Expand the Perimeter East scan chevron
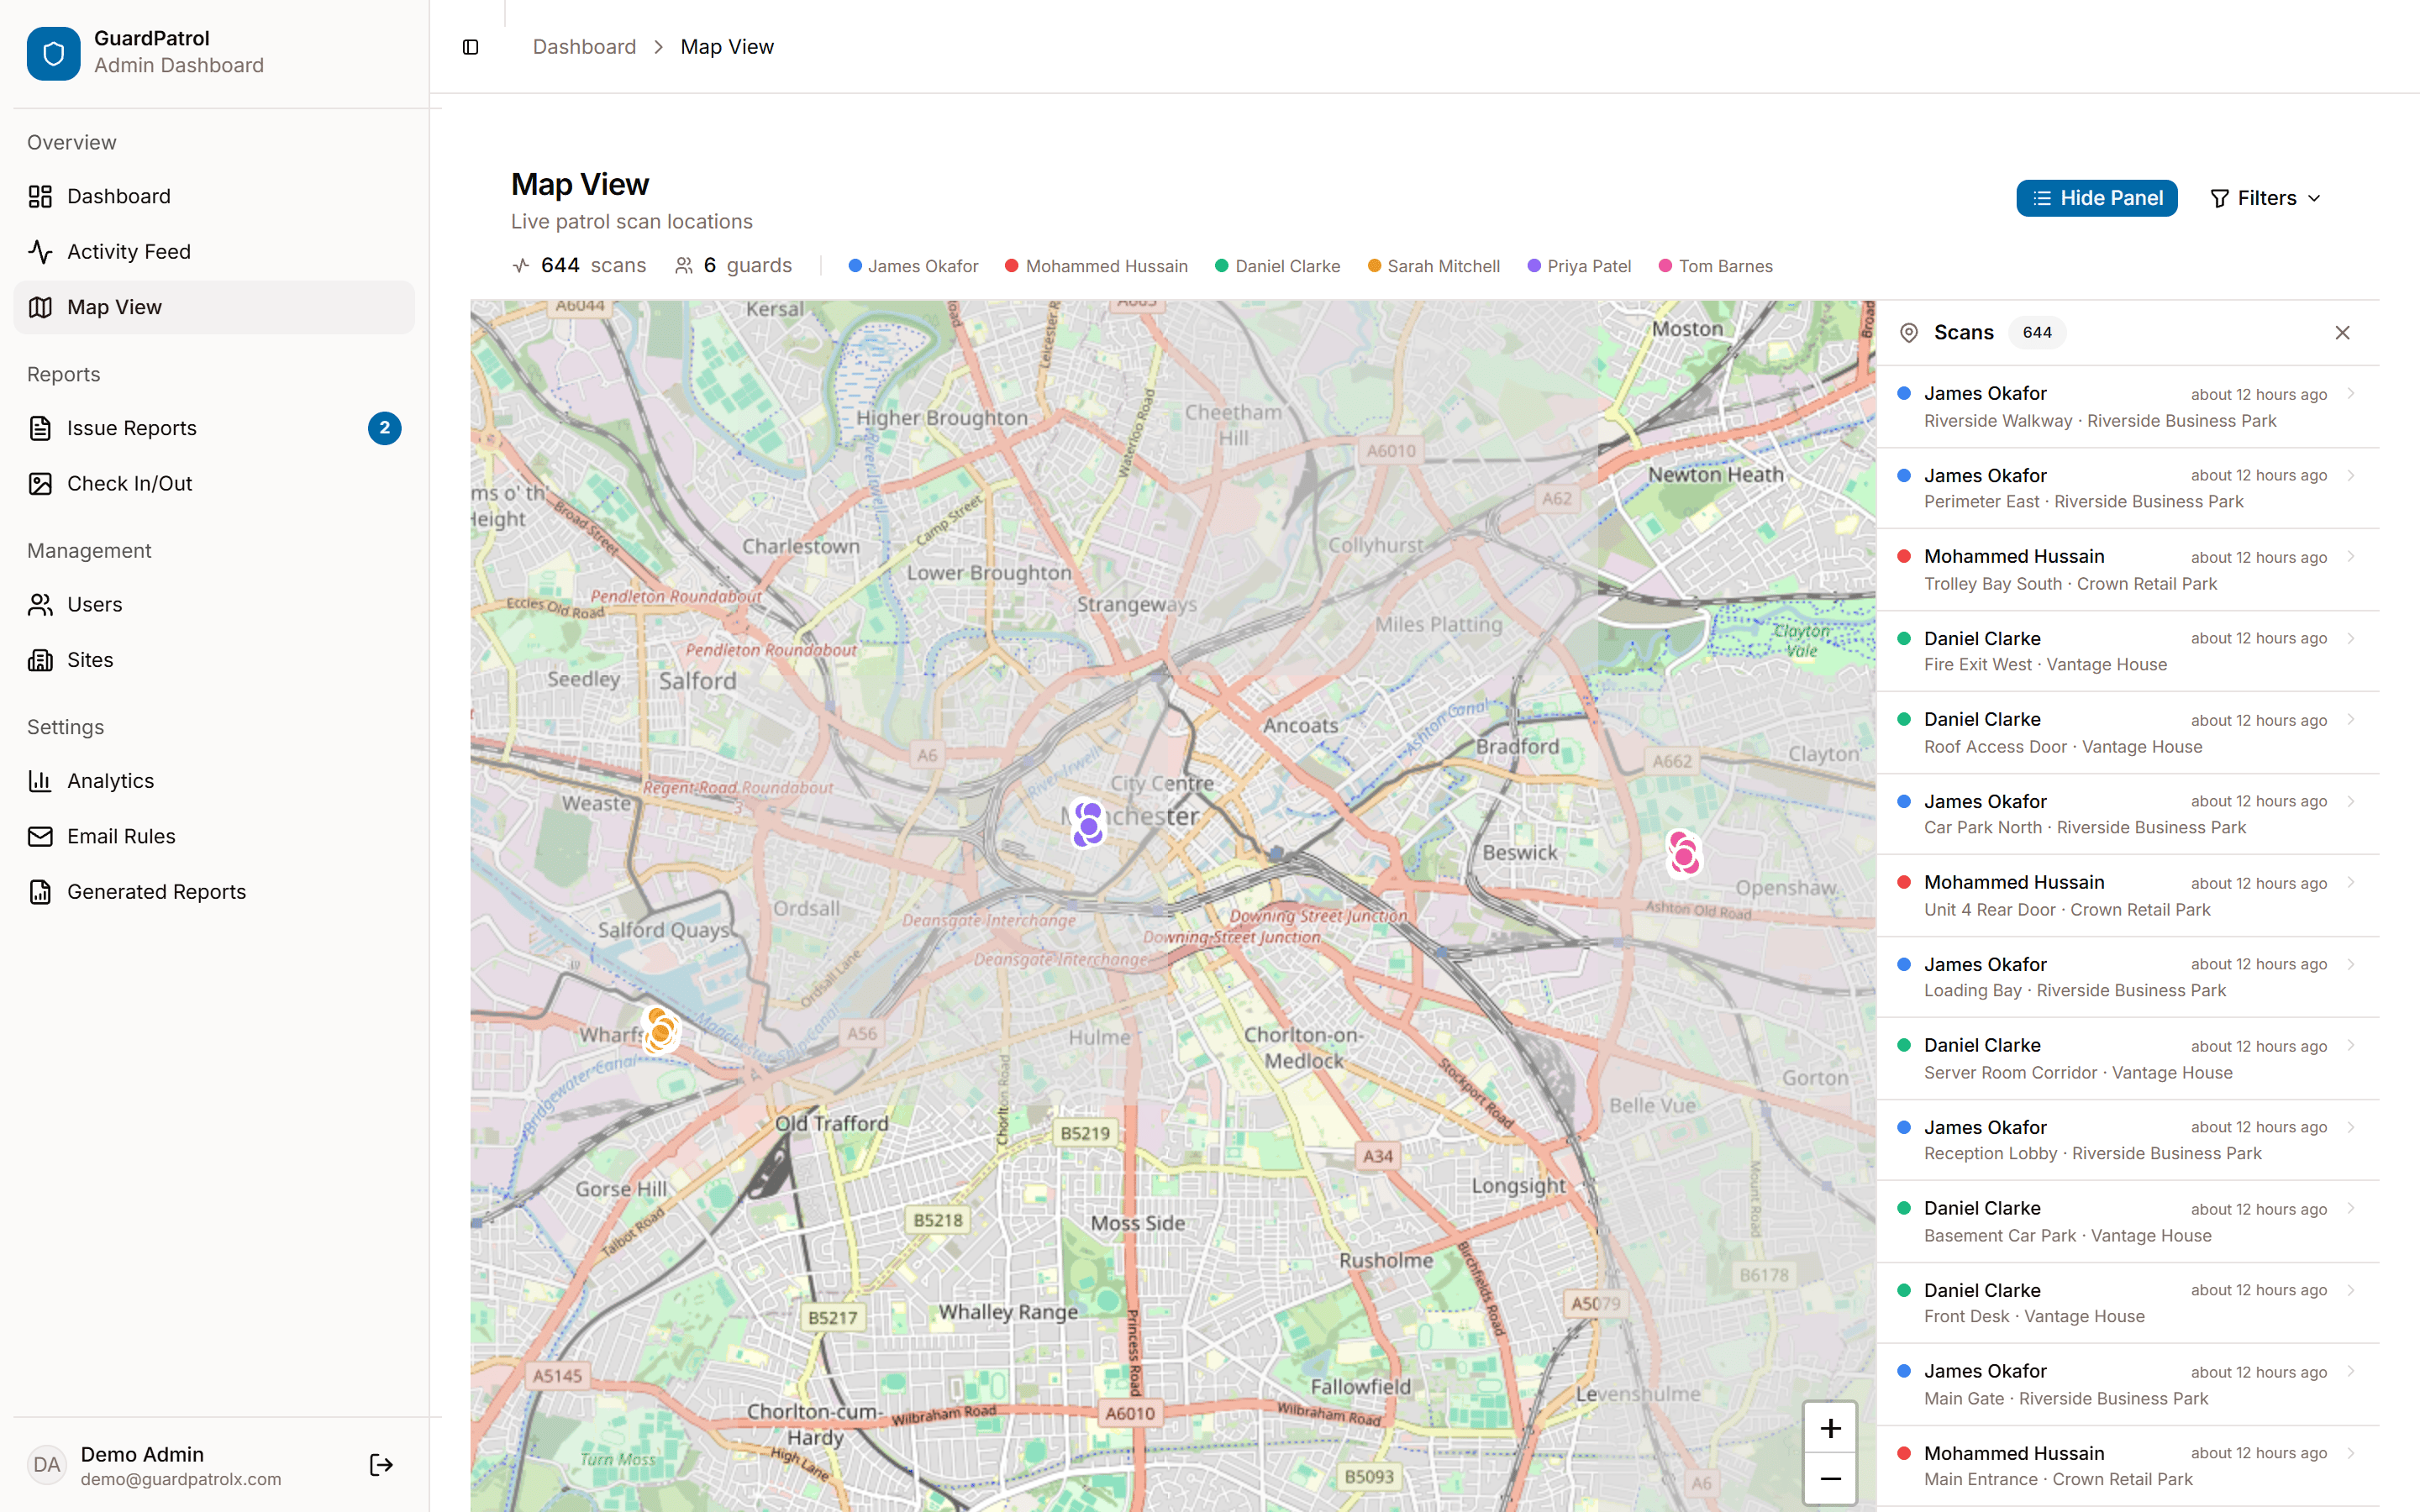 point(2350,475)
